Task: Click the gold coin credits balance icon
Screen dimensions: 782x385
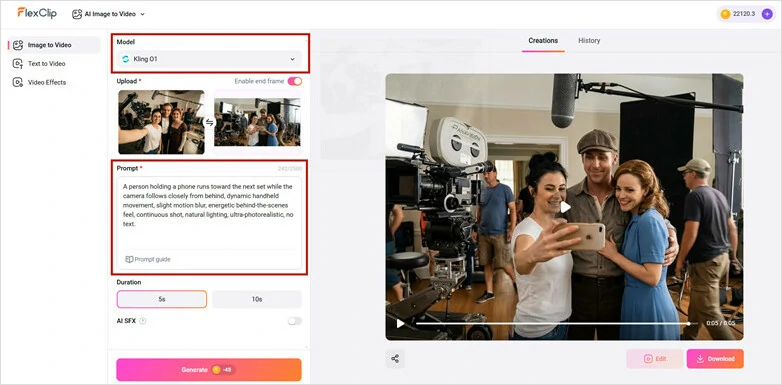Action: coord(726,14)
